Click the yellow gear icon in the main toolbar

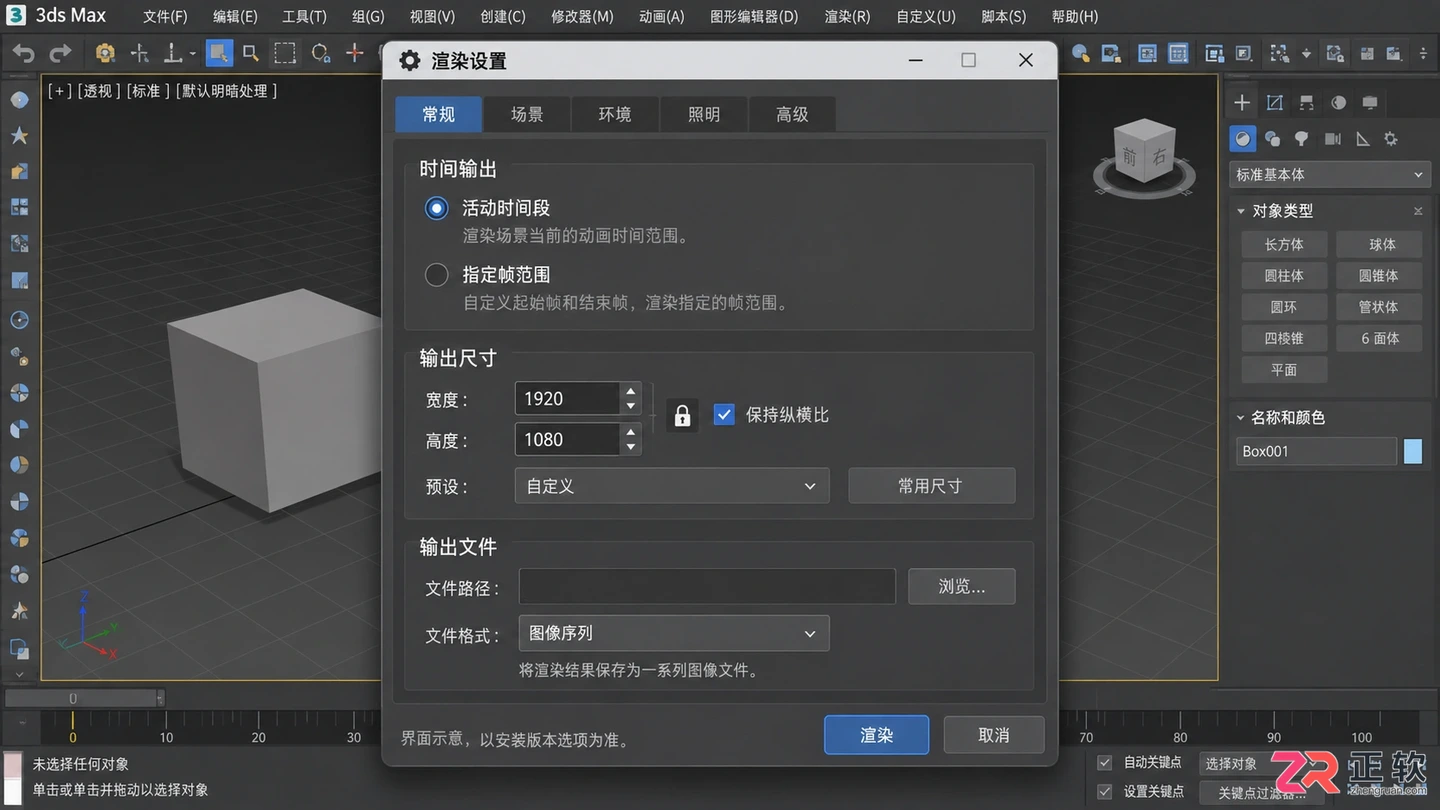coord(105,53)
